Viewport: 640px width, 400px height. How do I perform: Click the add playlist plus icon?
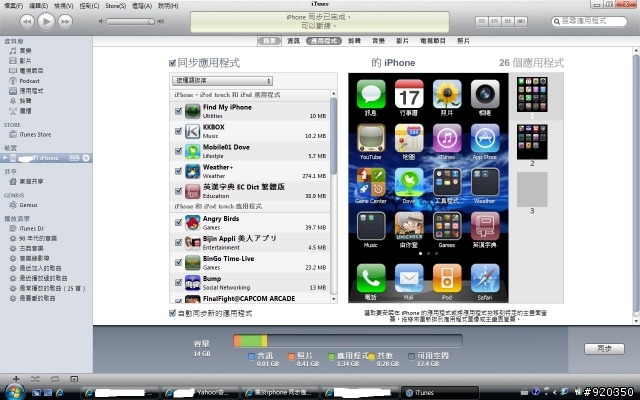pos(16,379)
